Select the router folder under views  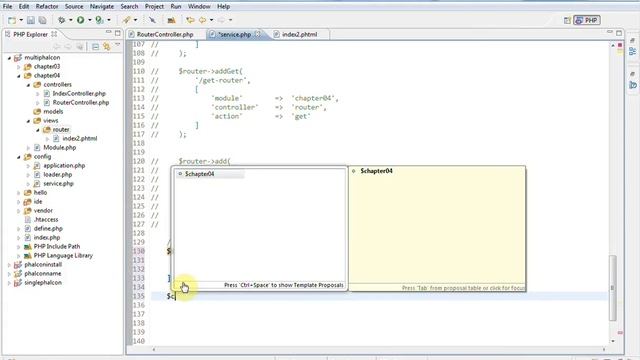[60, 129]
